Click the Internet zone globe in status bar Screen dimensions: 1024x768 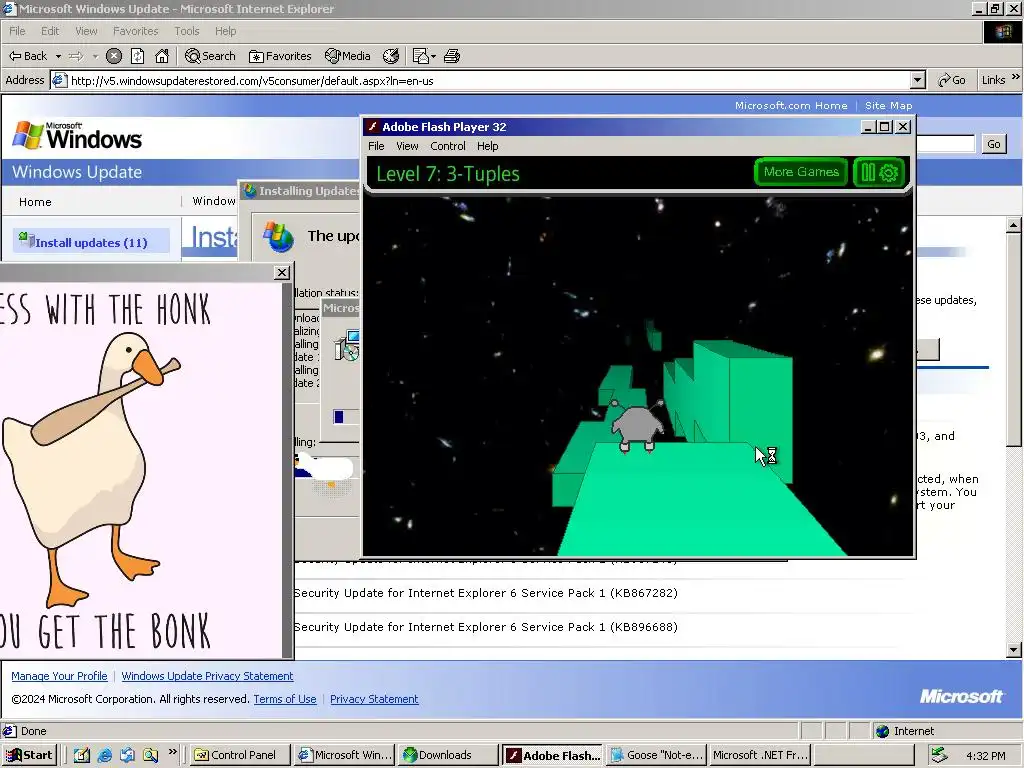coord(883,731)
